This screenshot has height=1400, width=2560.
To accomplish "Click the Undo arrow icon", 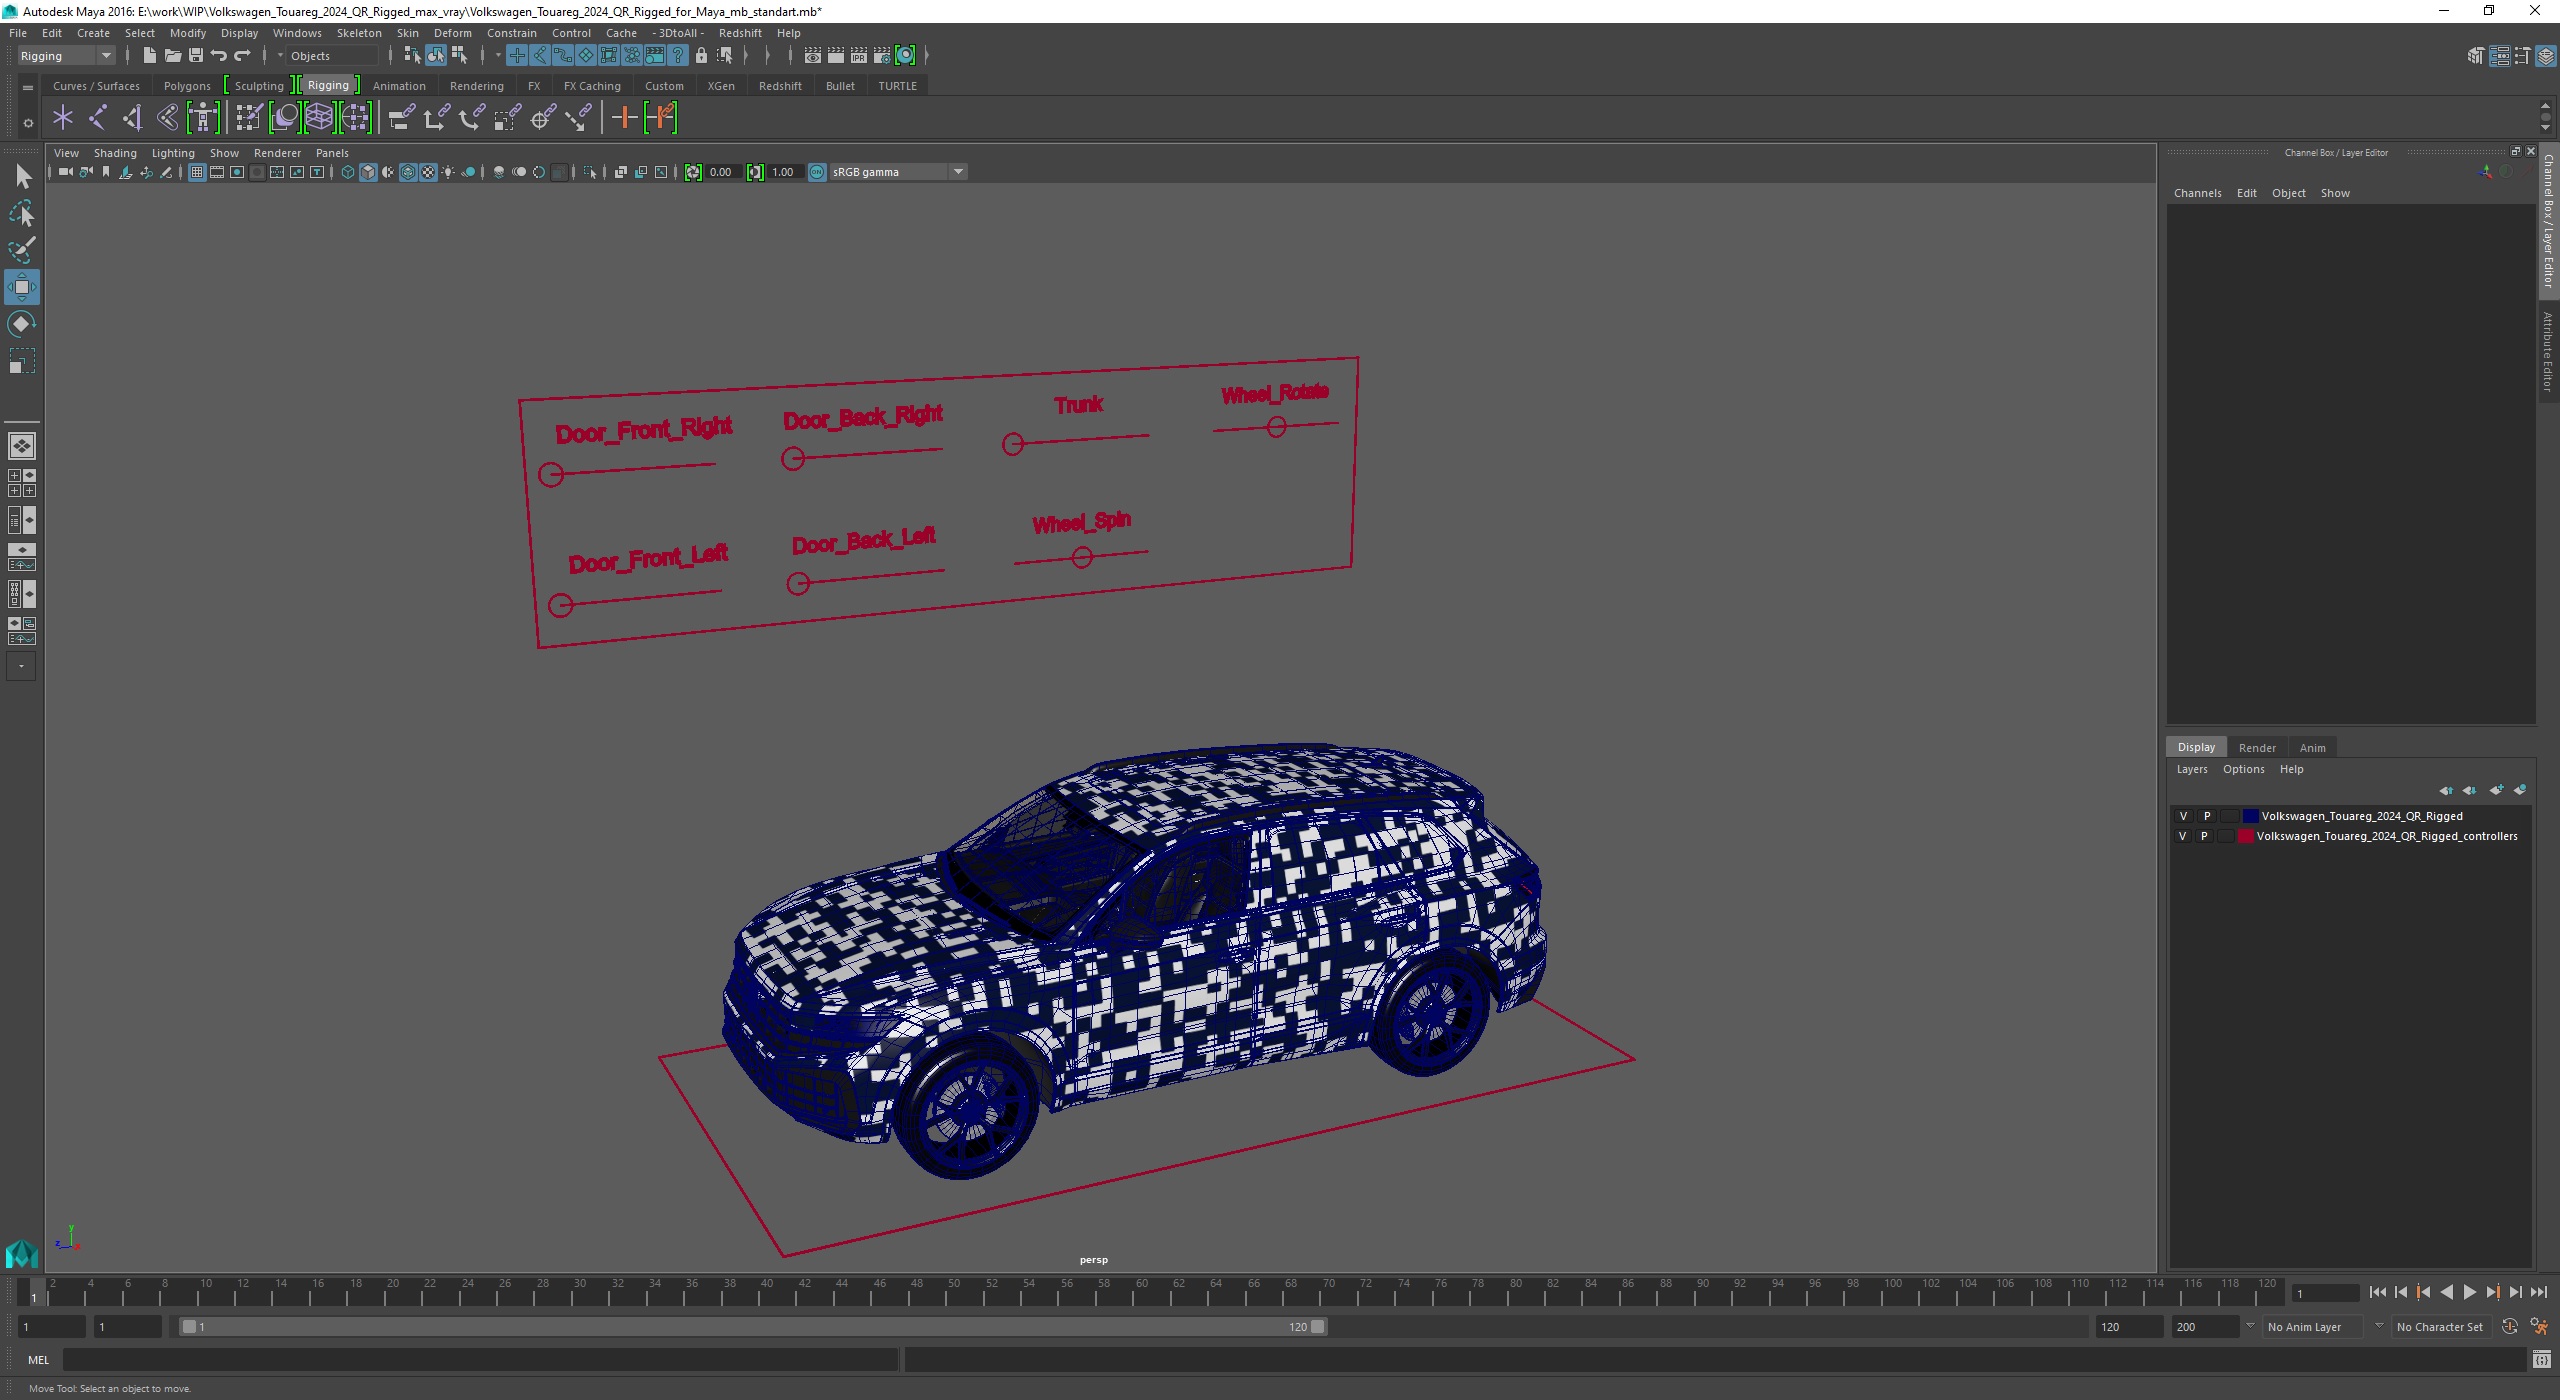I will coord(219,56).
